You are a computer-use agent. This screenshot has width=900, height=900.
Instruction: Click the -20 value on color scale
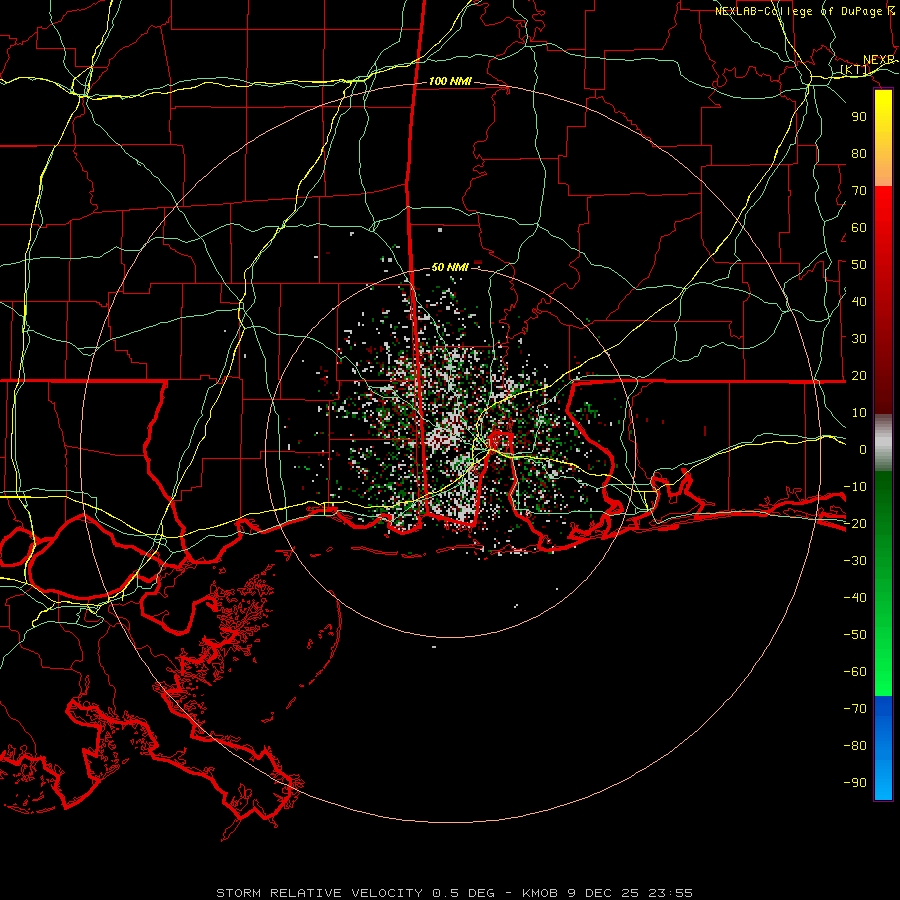click(x=855, y=523)
